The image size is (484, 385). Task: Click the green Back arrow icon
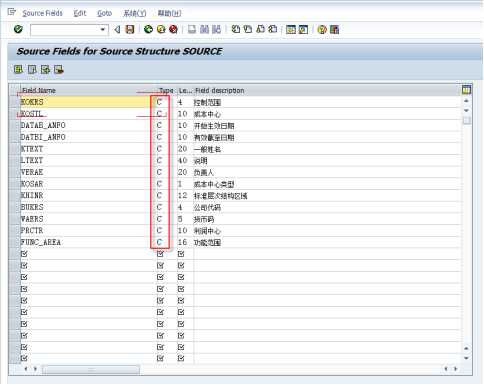pos(148,29)
